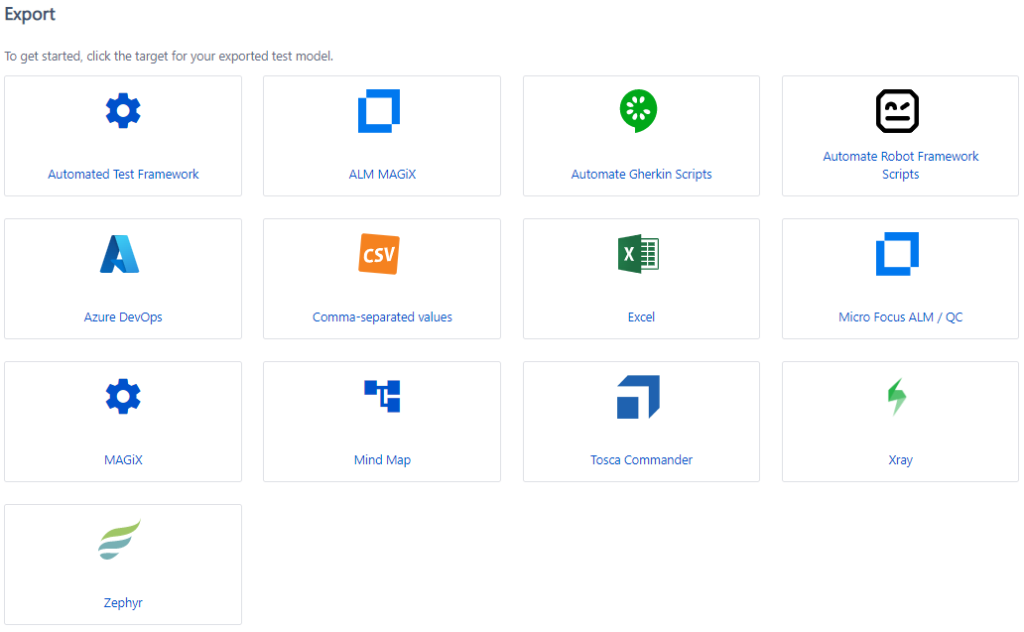Click the Zephyr swoosh icon

pos(120,539)
